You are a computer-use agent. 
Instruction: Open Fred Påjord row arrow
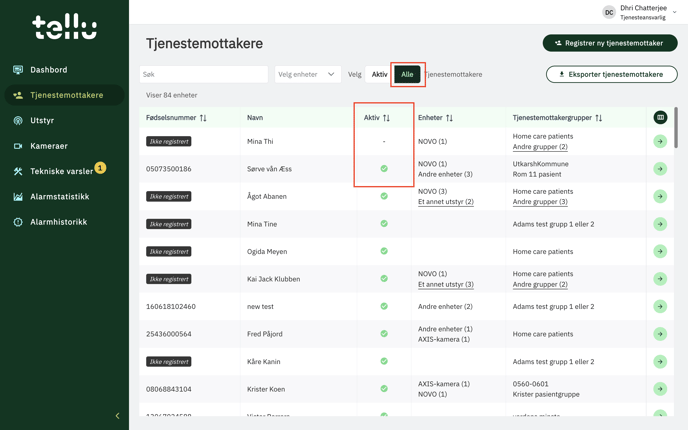(x=660, y=334)
